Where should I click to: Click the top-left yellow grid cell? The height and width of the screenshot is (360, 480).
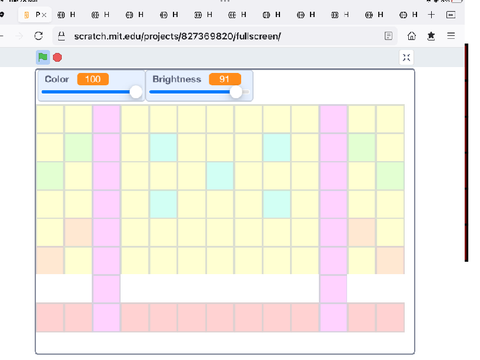[x=50, y=119]
